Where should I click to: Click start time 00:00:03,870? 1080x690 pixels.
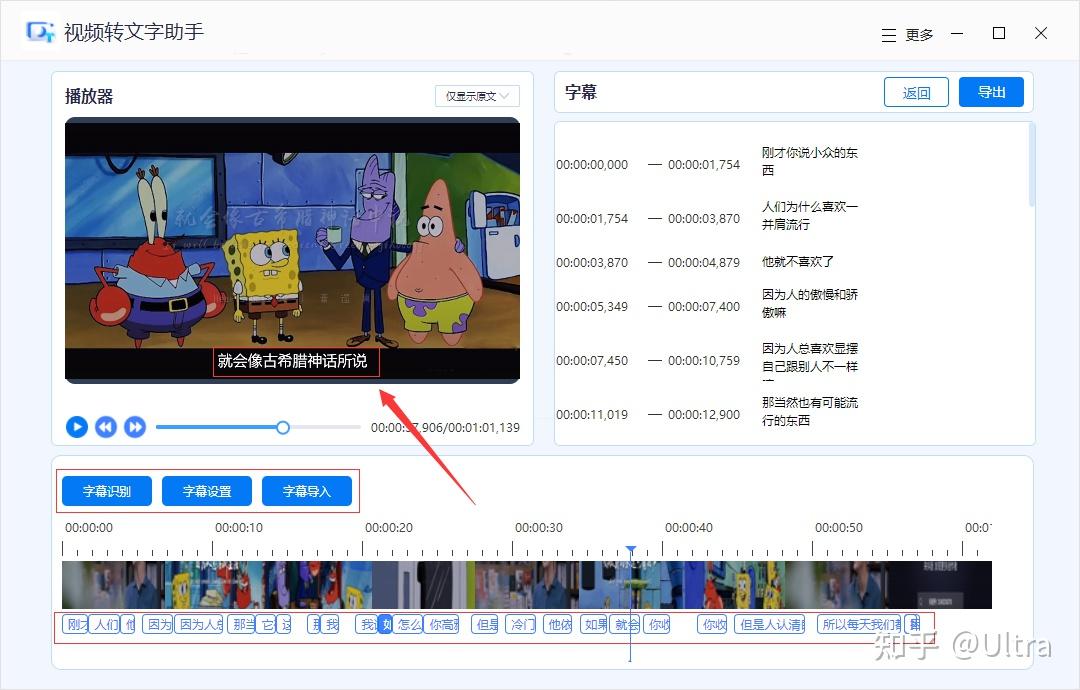pos(592,262)
